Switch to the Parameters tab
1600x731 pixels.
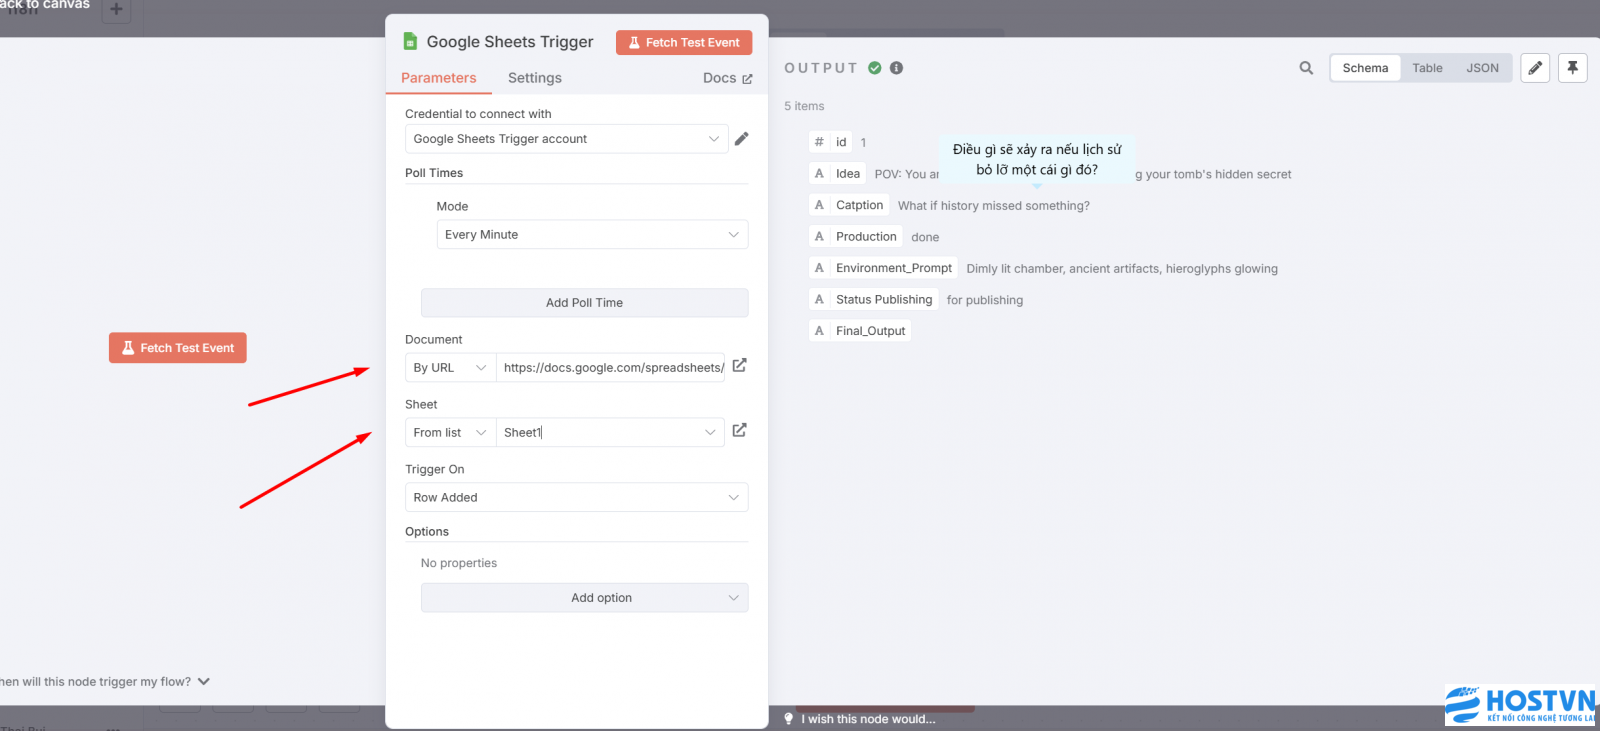pos(438,78)
